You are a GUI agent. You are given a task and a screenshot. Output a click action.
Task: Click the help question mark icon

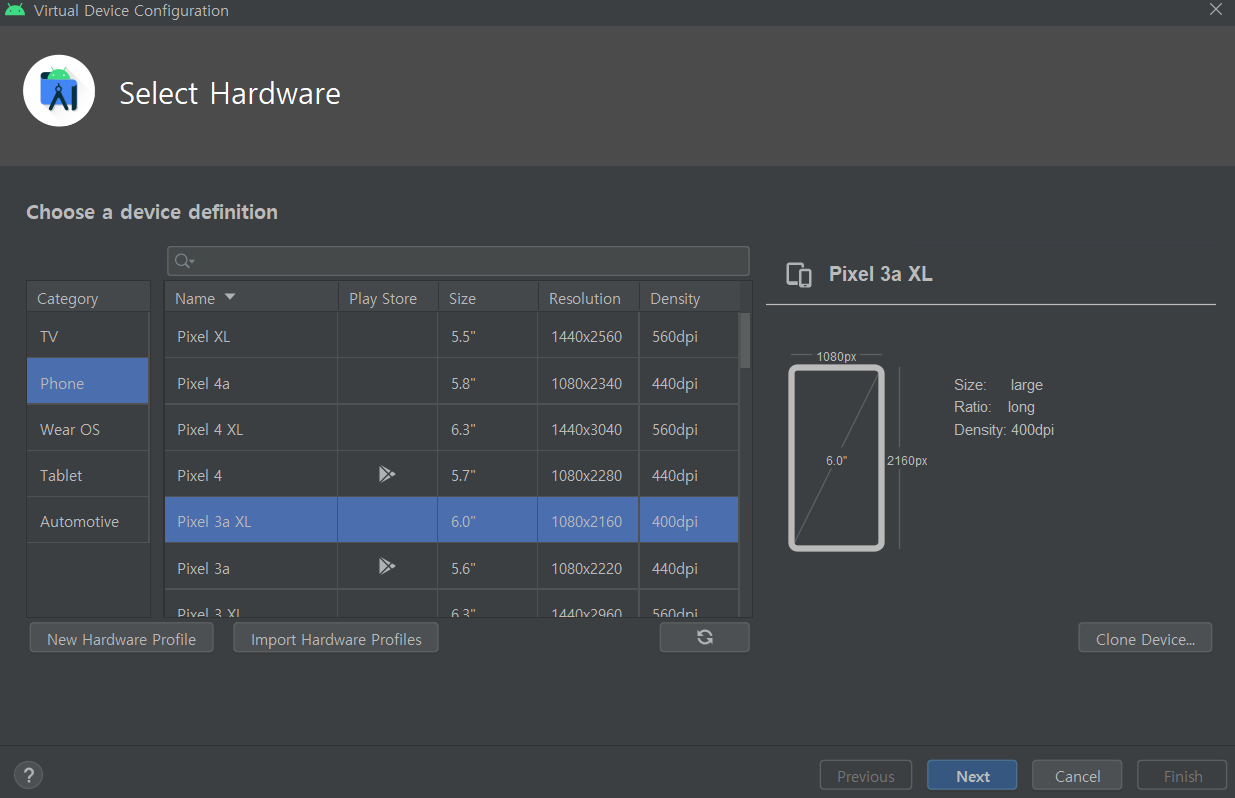[28, 774]
